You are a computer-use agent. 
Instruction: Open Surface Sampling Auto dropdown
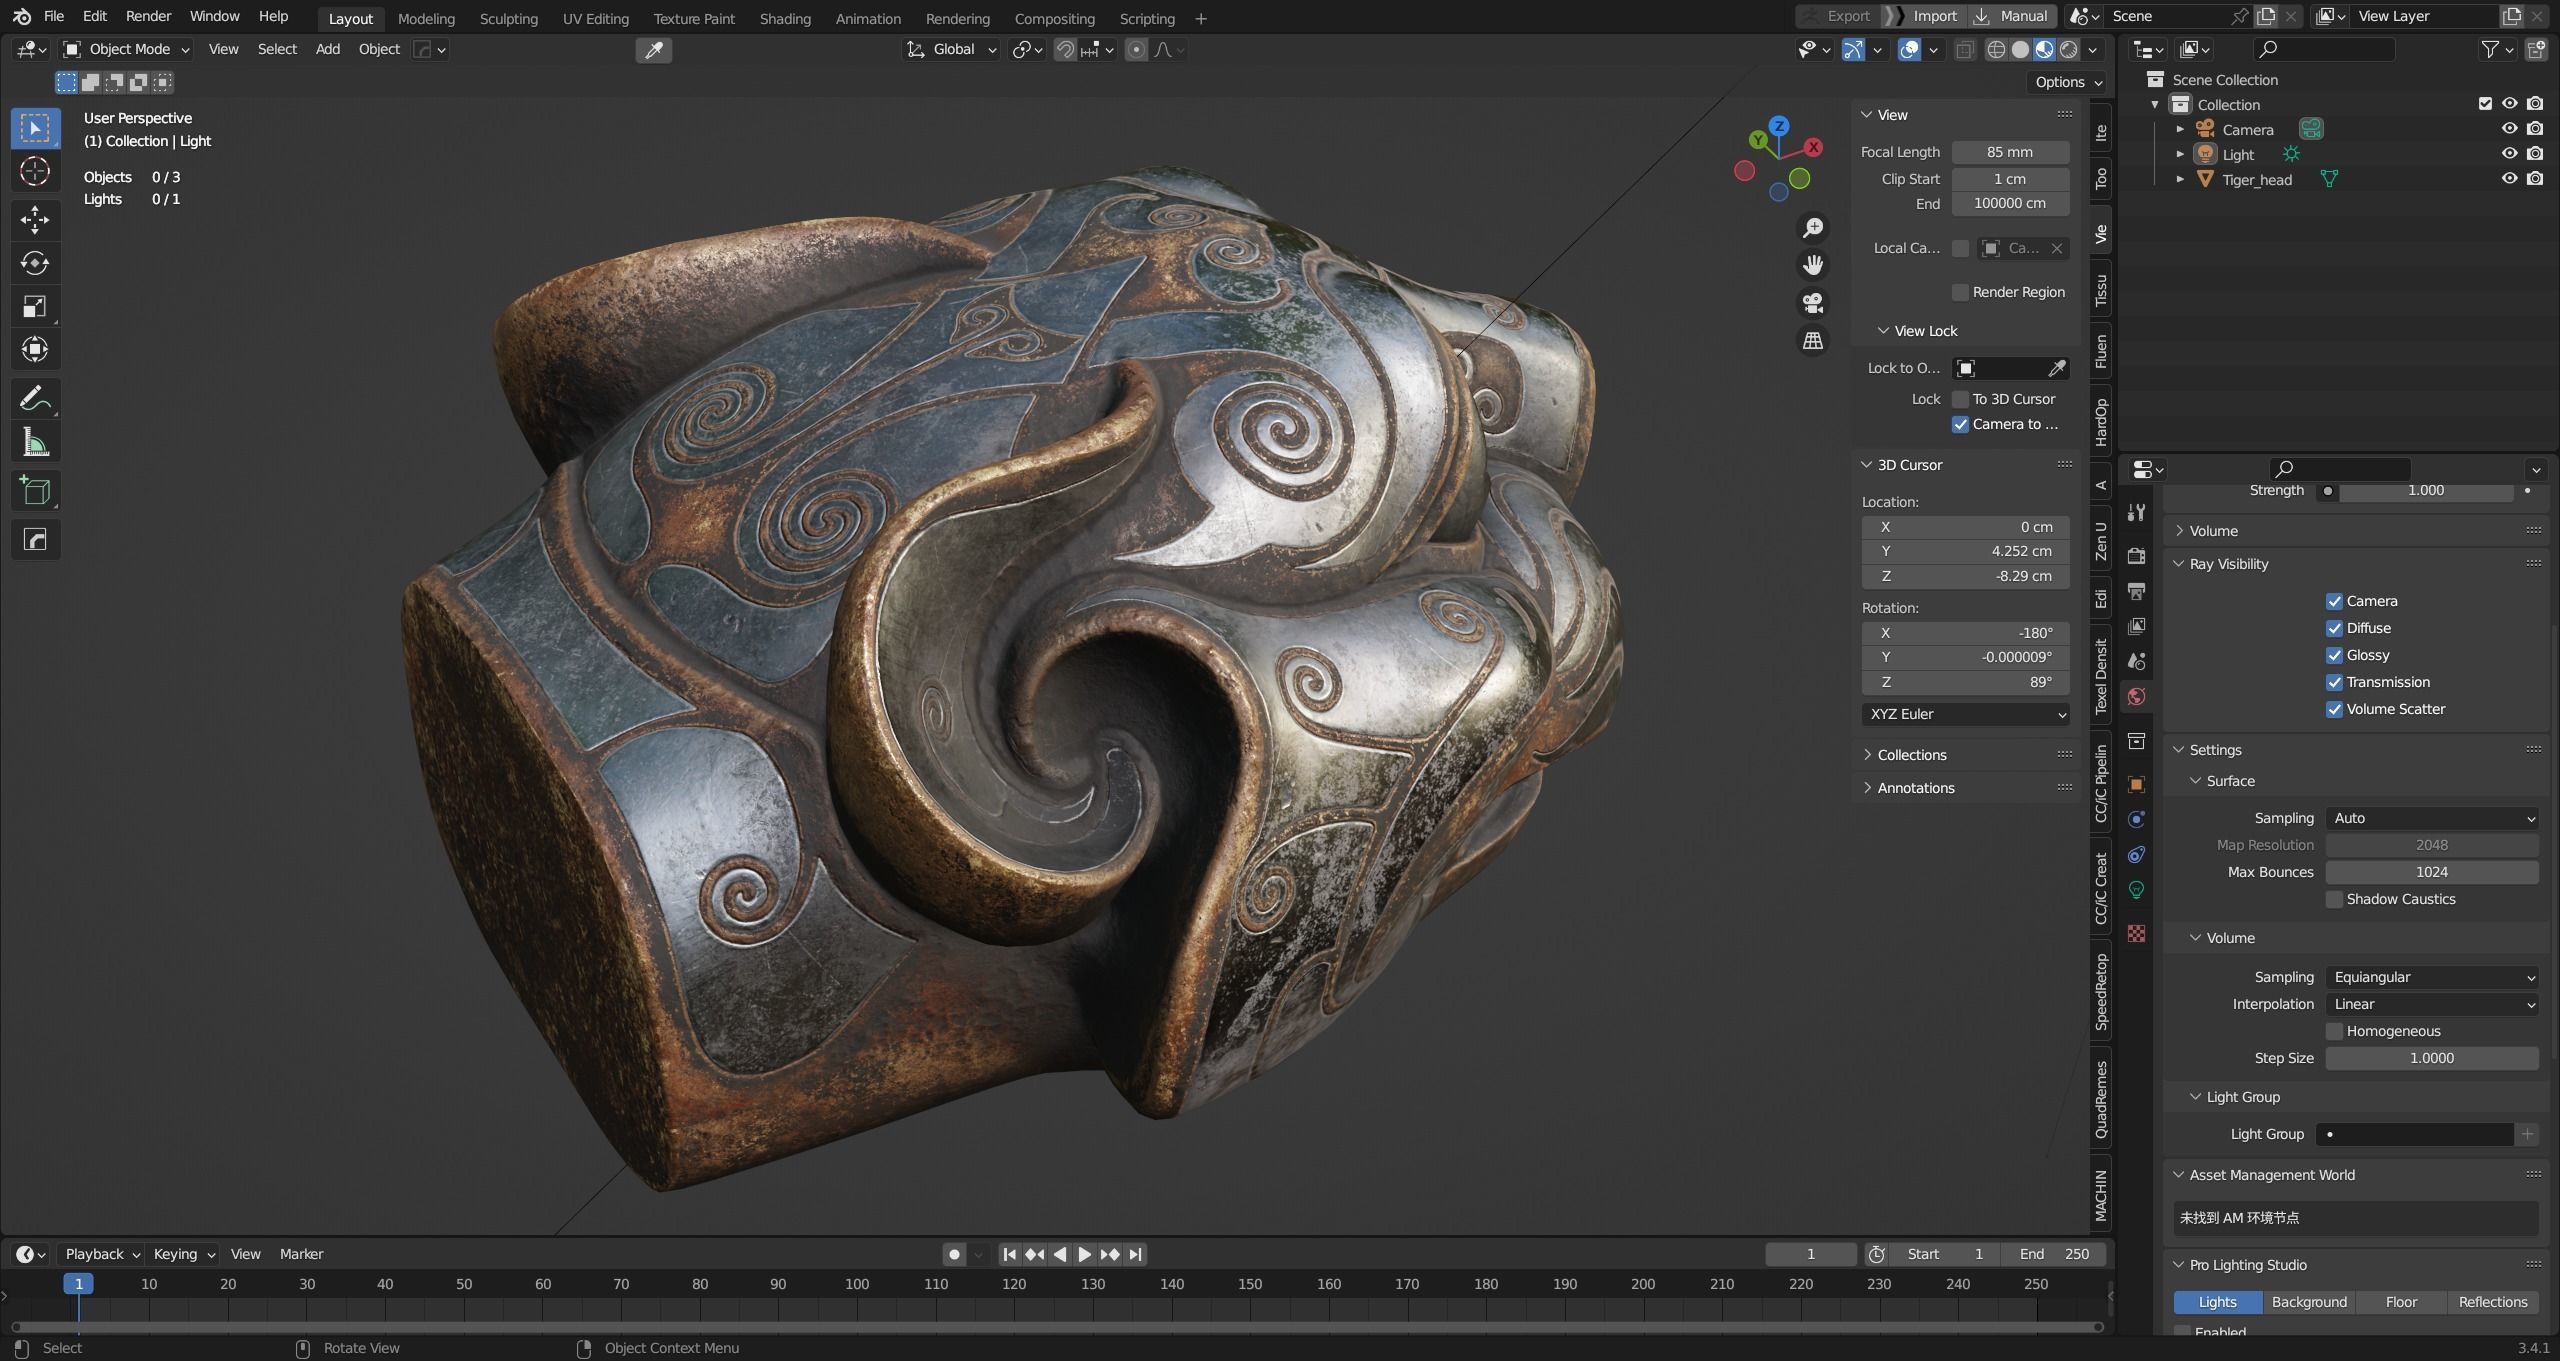(x=2431, y=818)
